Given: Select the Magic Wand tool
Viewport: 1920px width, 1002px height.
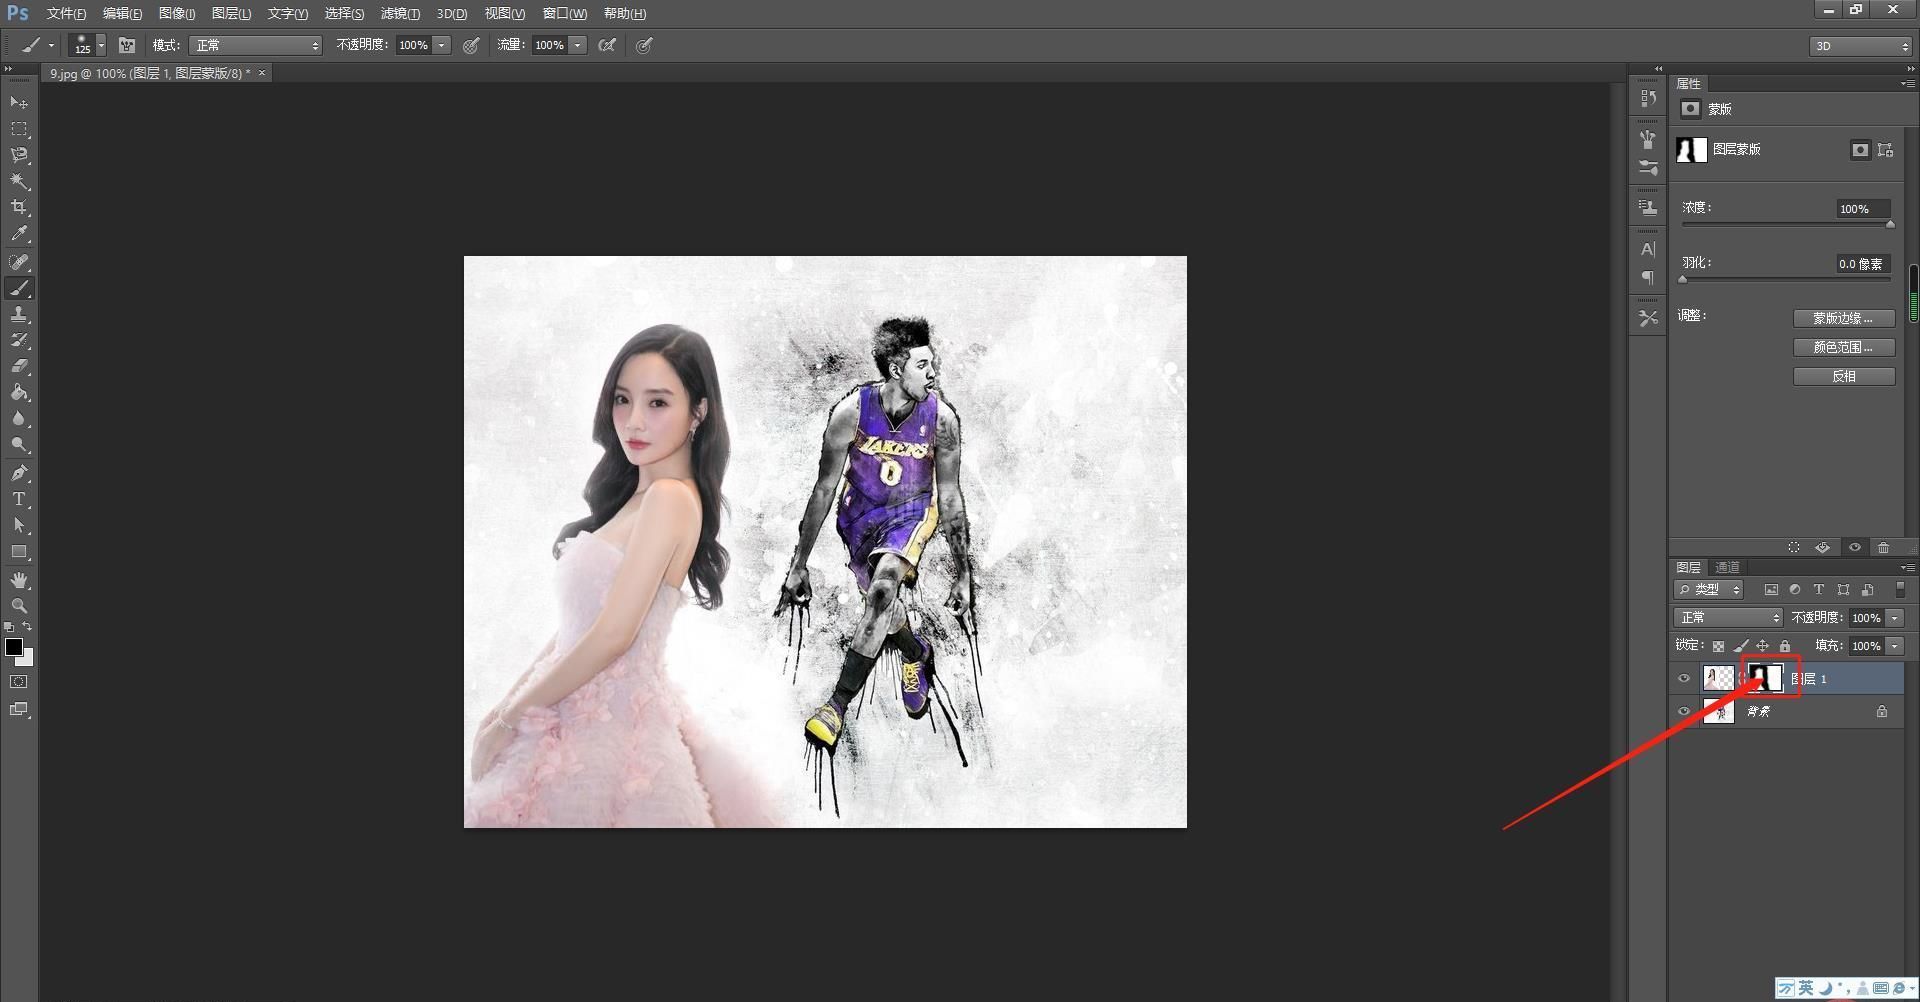Looking at the screenshot, I should click(19, 181).
